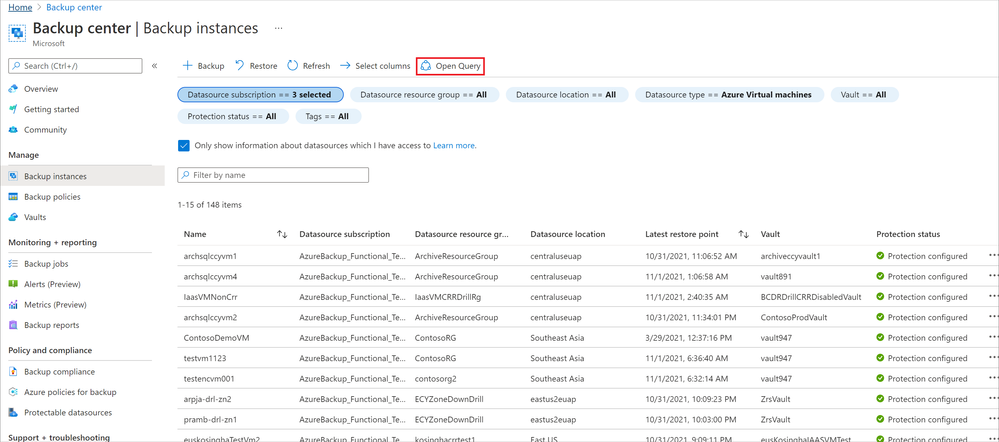Click the Overview cloud icon
Screen dimensions: 999x442
[x=13, y=89]
